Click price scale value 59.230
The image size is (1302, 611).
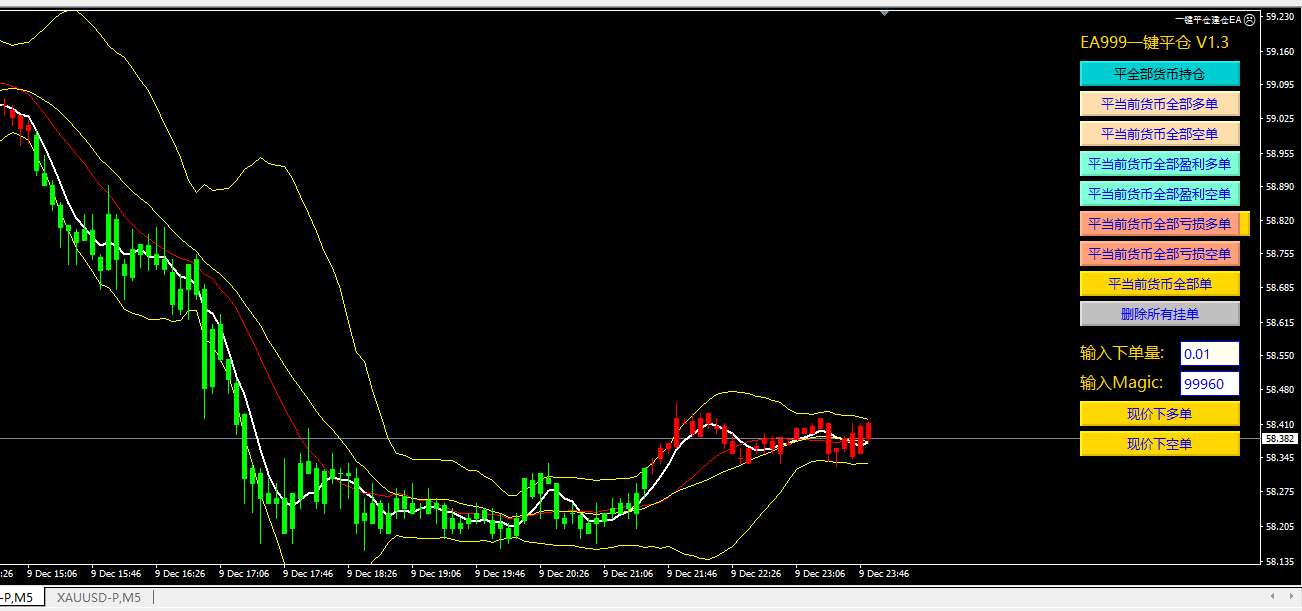point(1280,17)
